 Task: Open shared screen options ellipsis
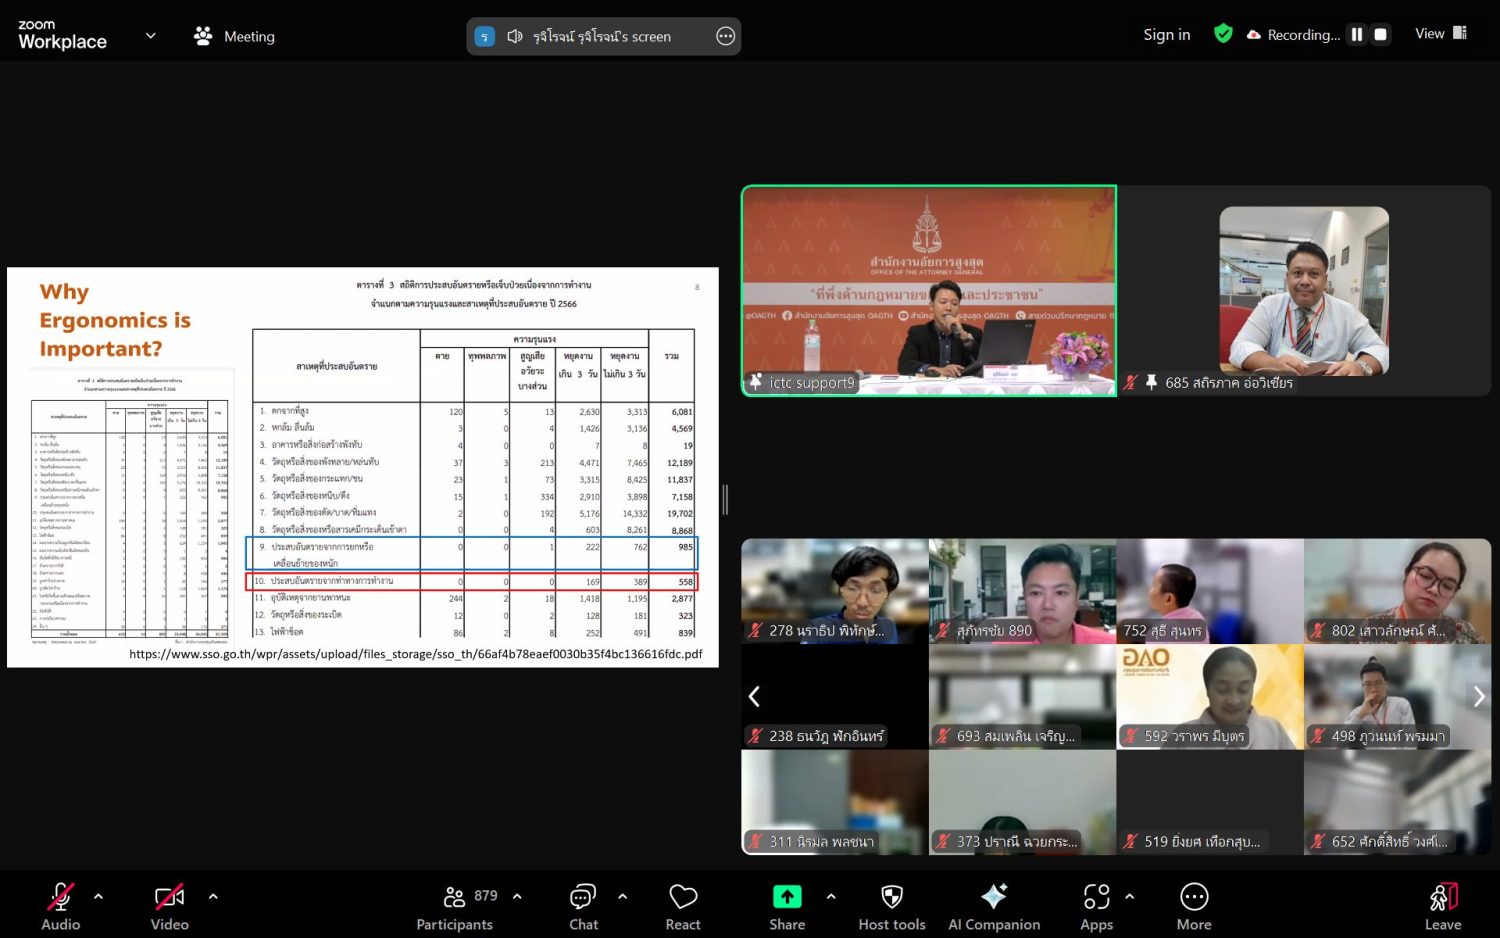[726, 36]
